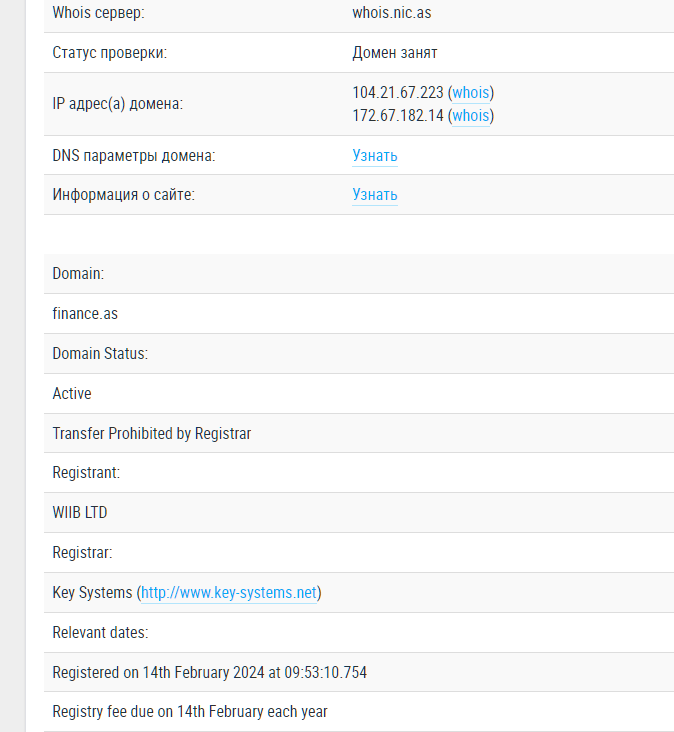Click Узнать link for DNS параметры домена

point(375,156)
